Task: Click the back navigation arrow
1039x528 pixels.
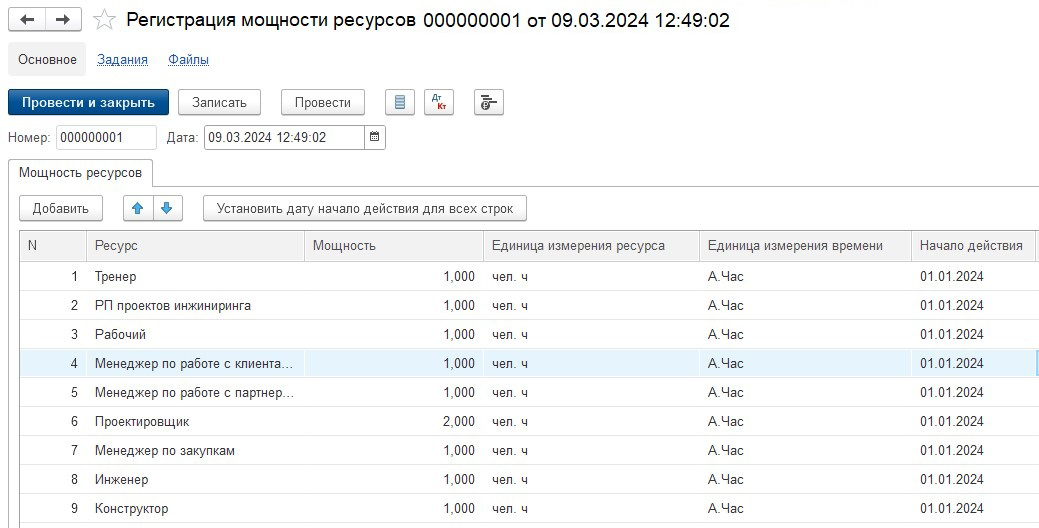Action: point(28,20)
